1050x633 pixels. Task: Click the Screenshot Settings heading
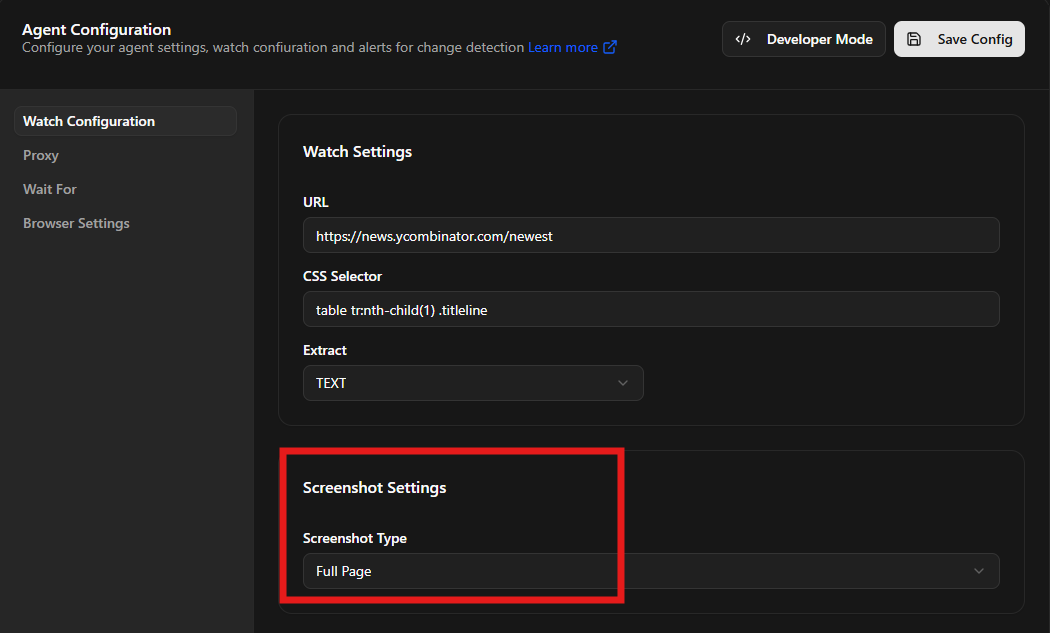[374, 488]
